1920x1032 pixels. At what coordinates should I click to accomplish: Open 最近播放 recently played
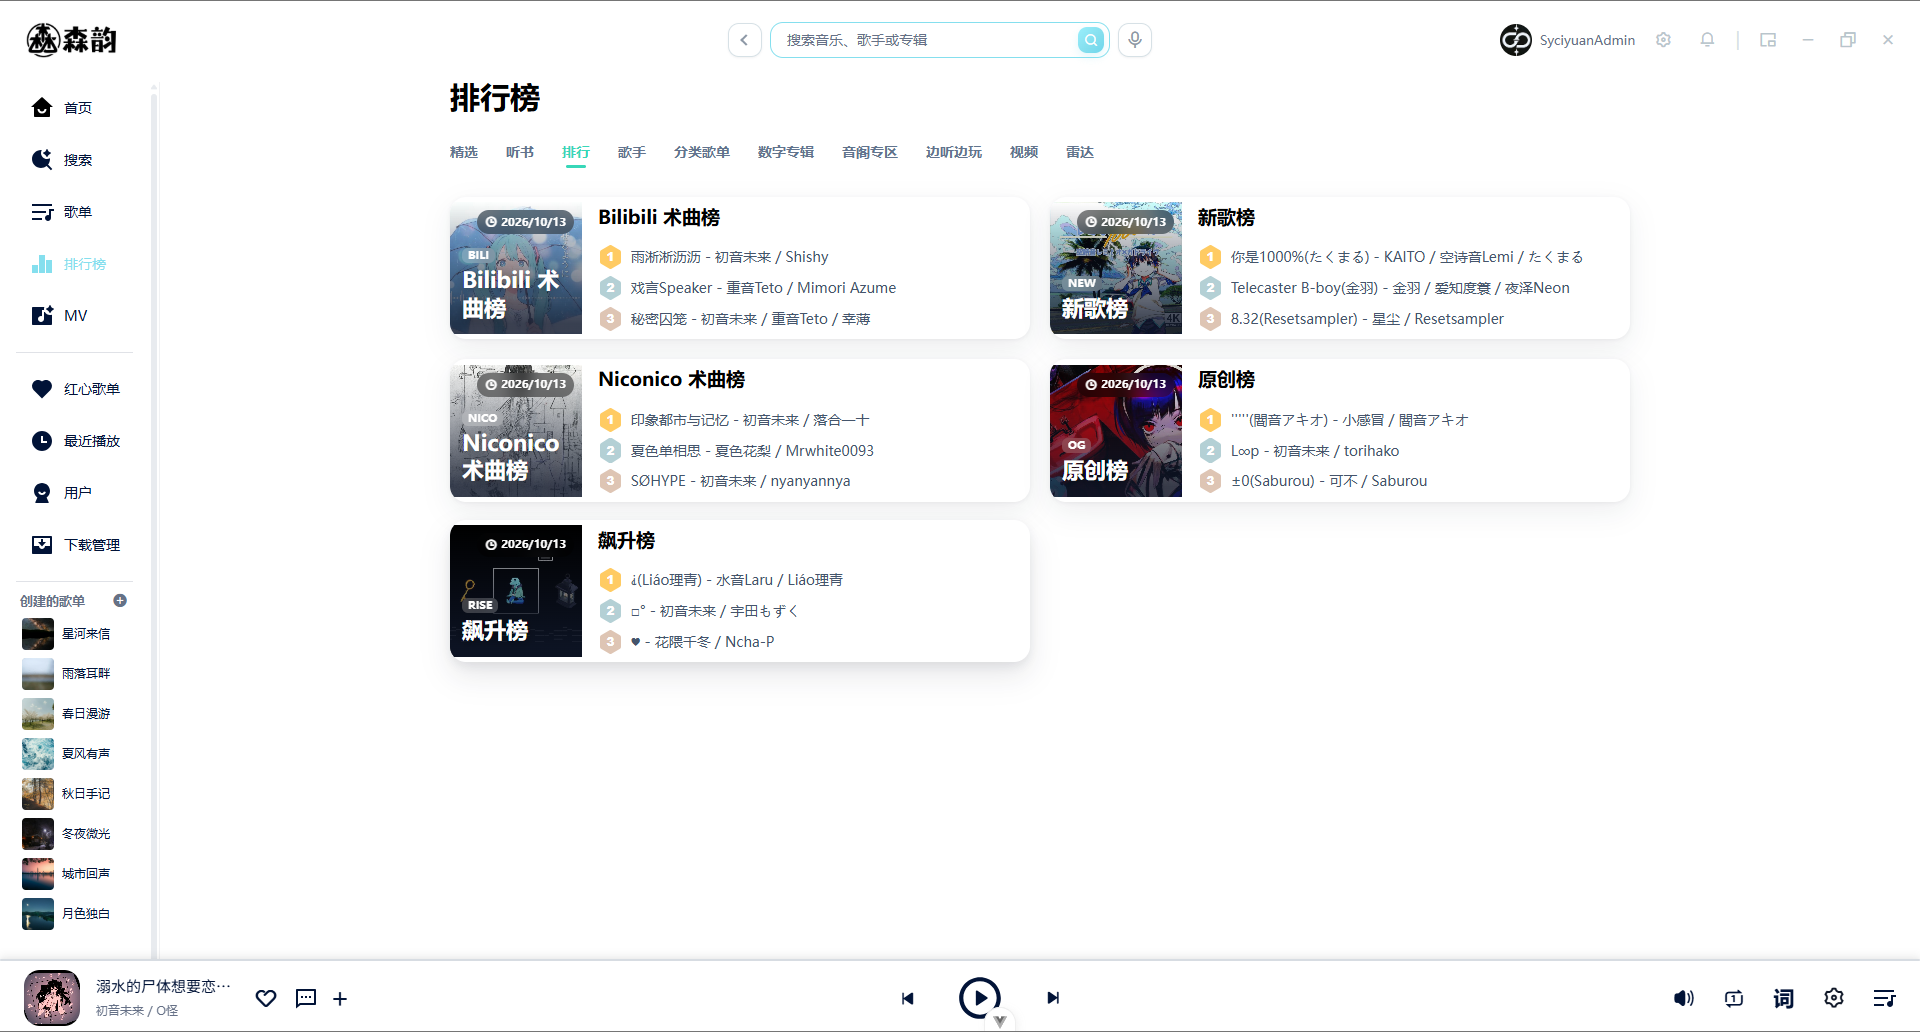(76, 441)
